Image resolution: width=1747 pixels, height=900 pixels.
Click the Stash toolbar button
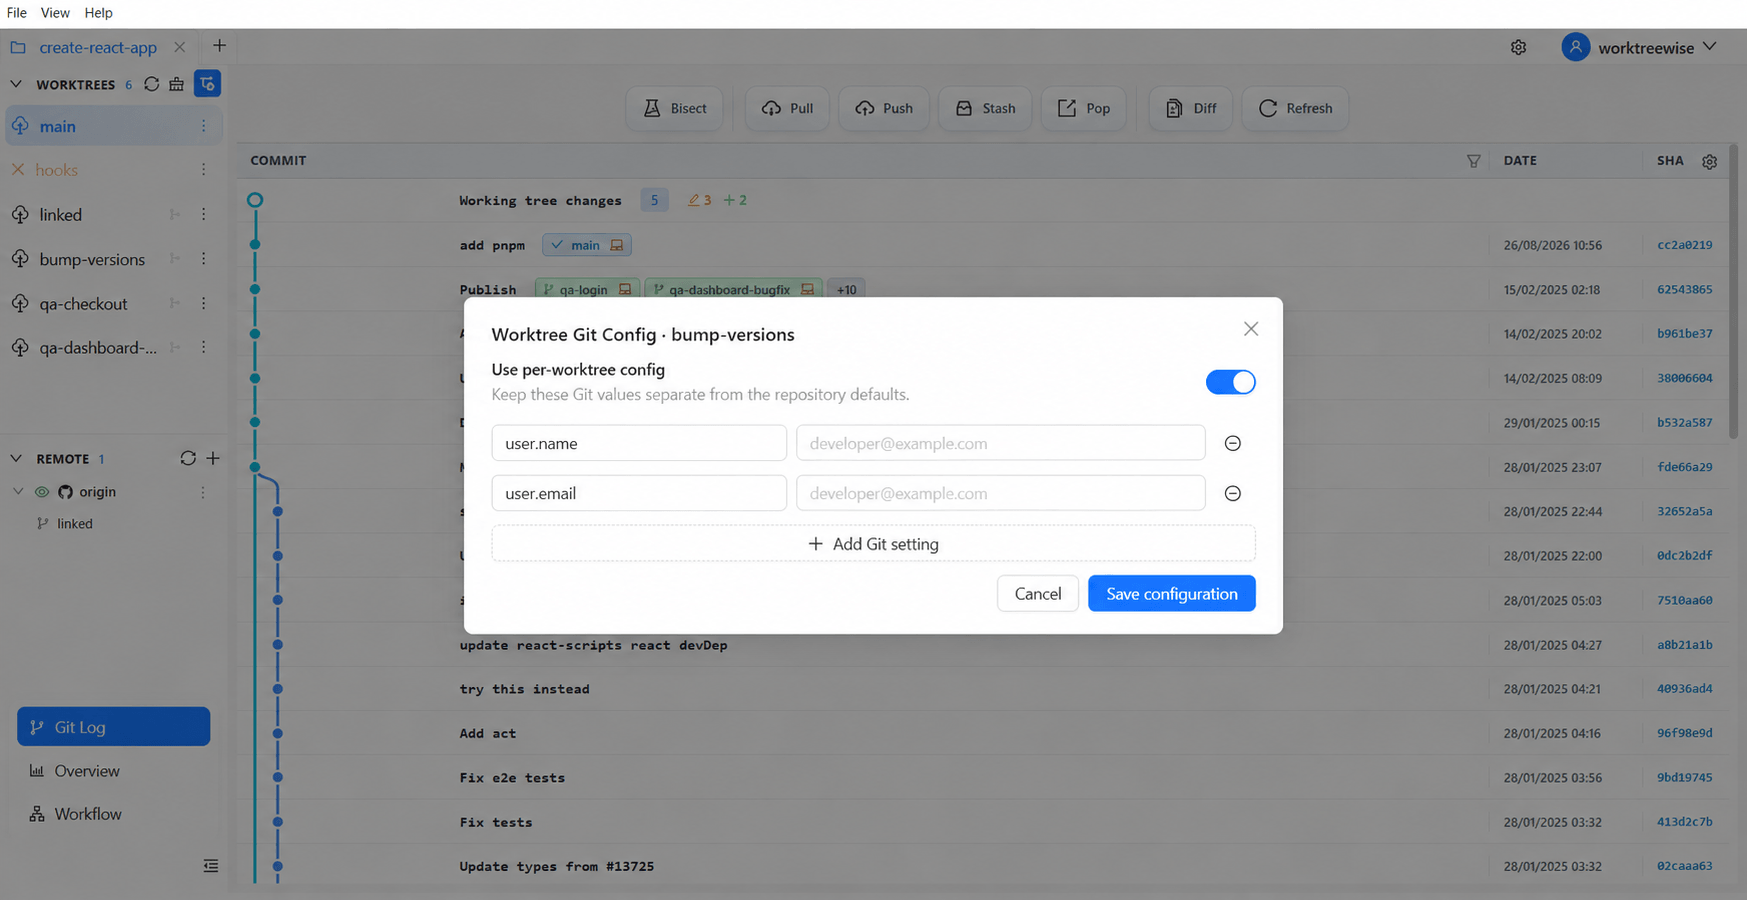pyautogui.click(x=985, y=108)
